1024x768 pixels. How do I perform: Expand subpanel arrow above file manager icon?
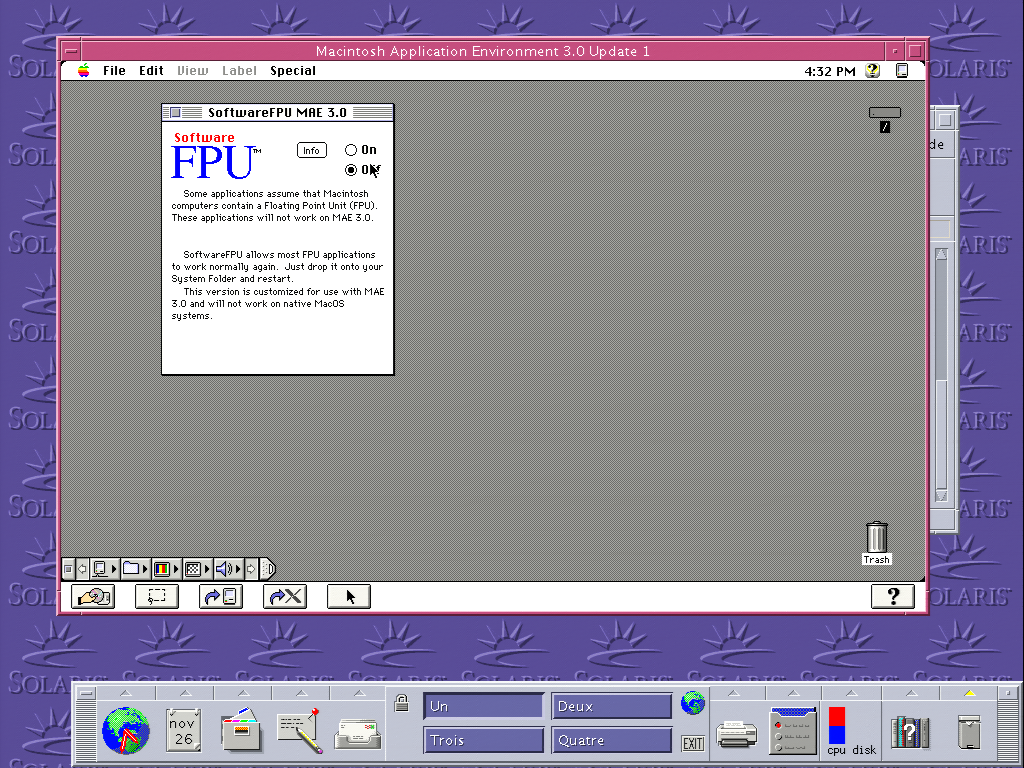244,692
